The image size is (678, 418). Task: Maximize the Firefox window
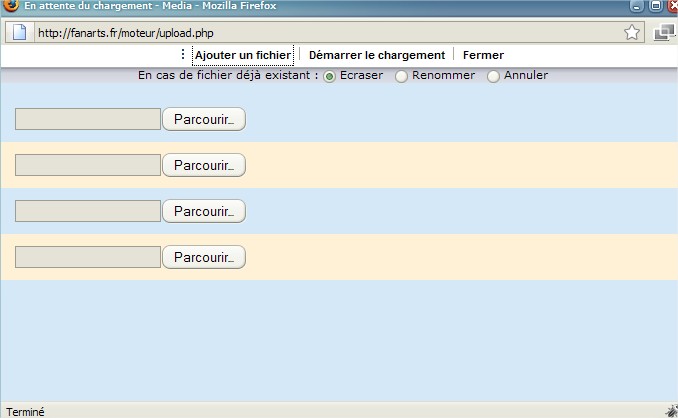point(656,6)
